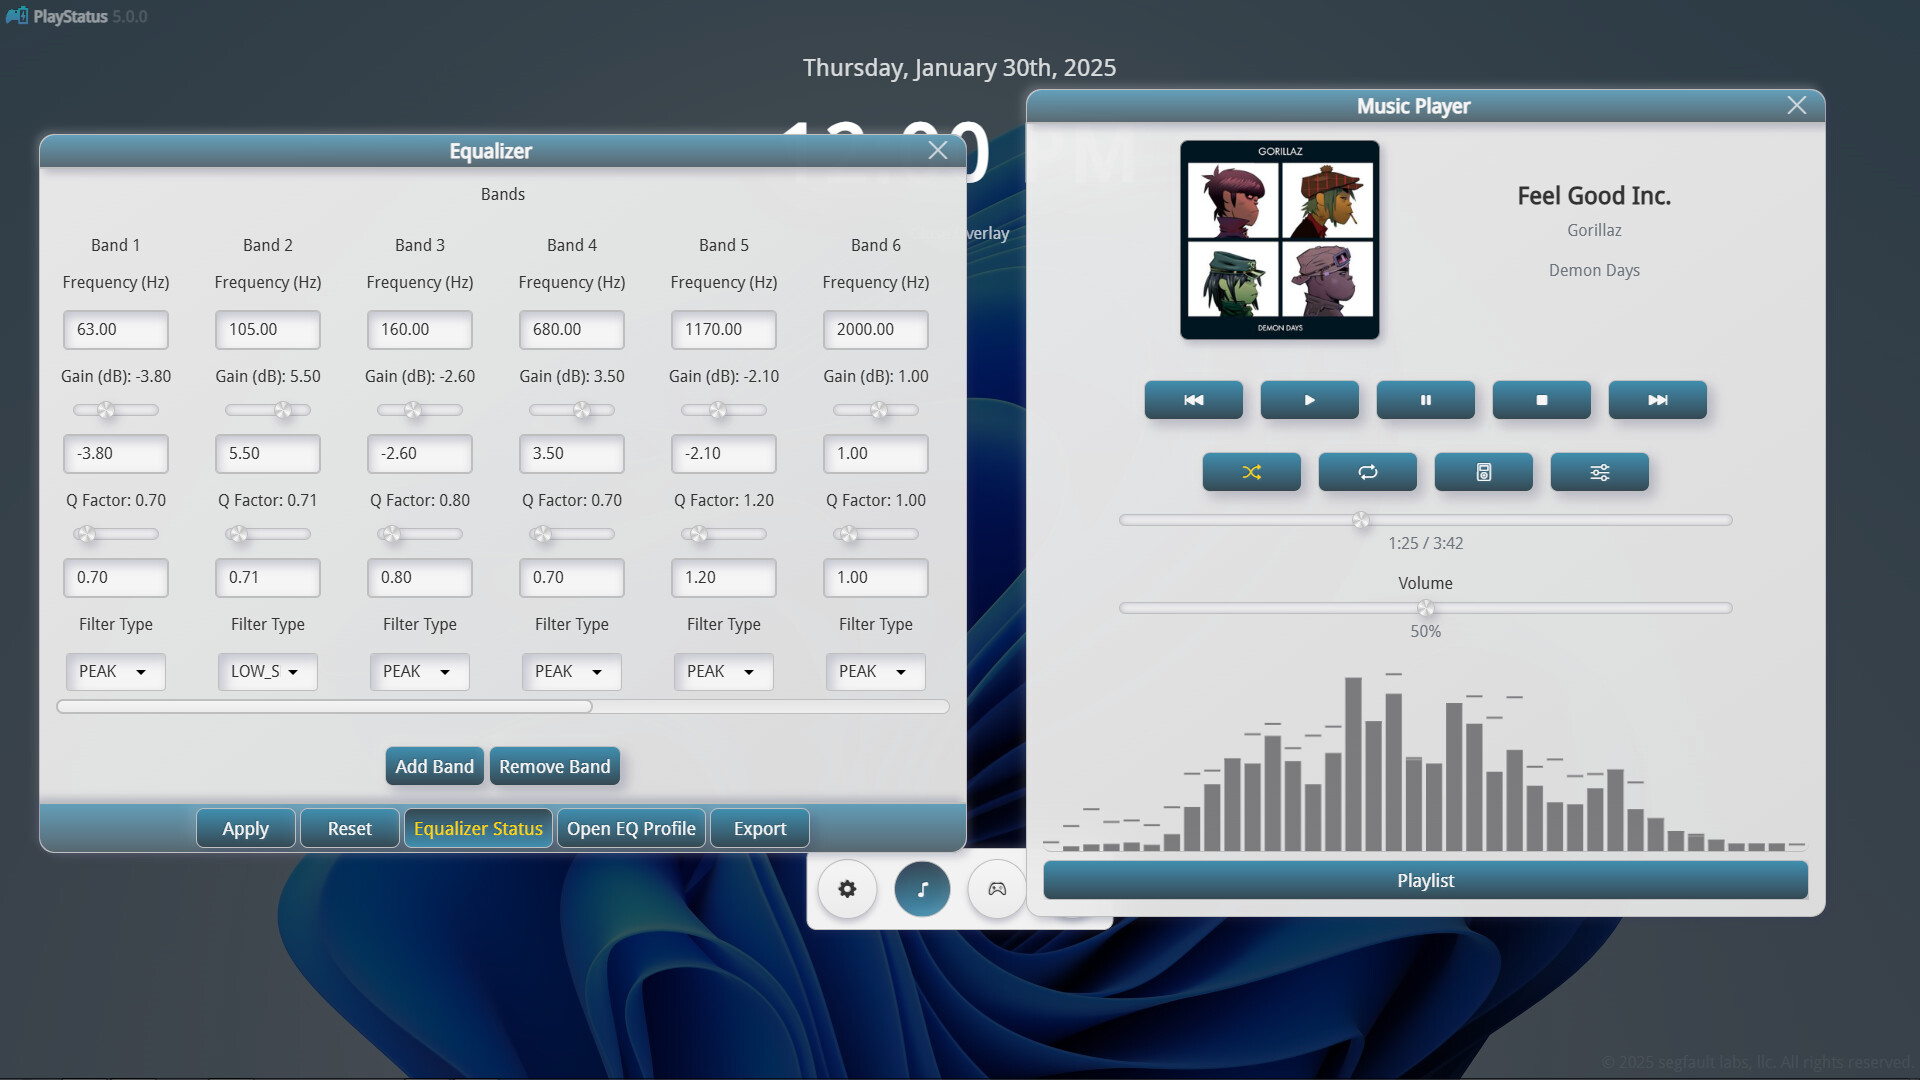Stop playback of Feel Good Inc.
Viewport: 1920px width, 1080px height.
[x=1541, y=399]
